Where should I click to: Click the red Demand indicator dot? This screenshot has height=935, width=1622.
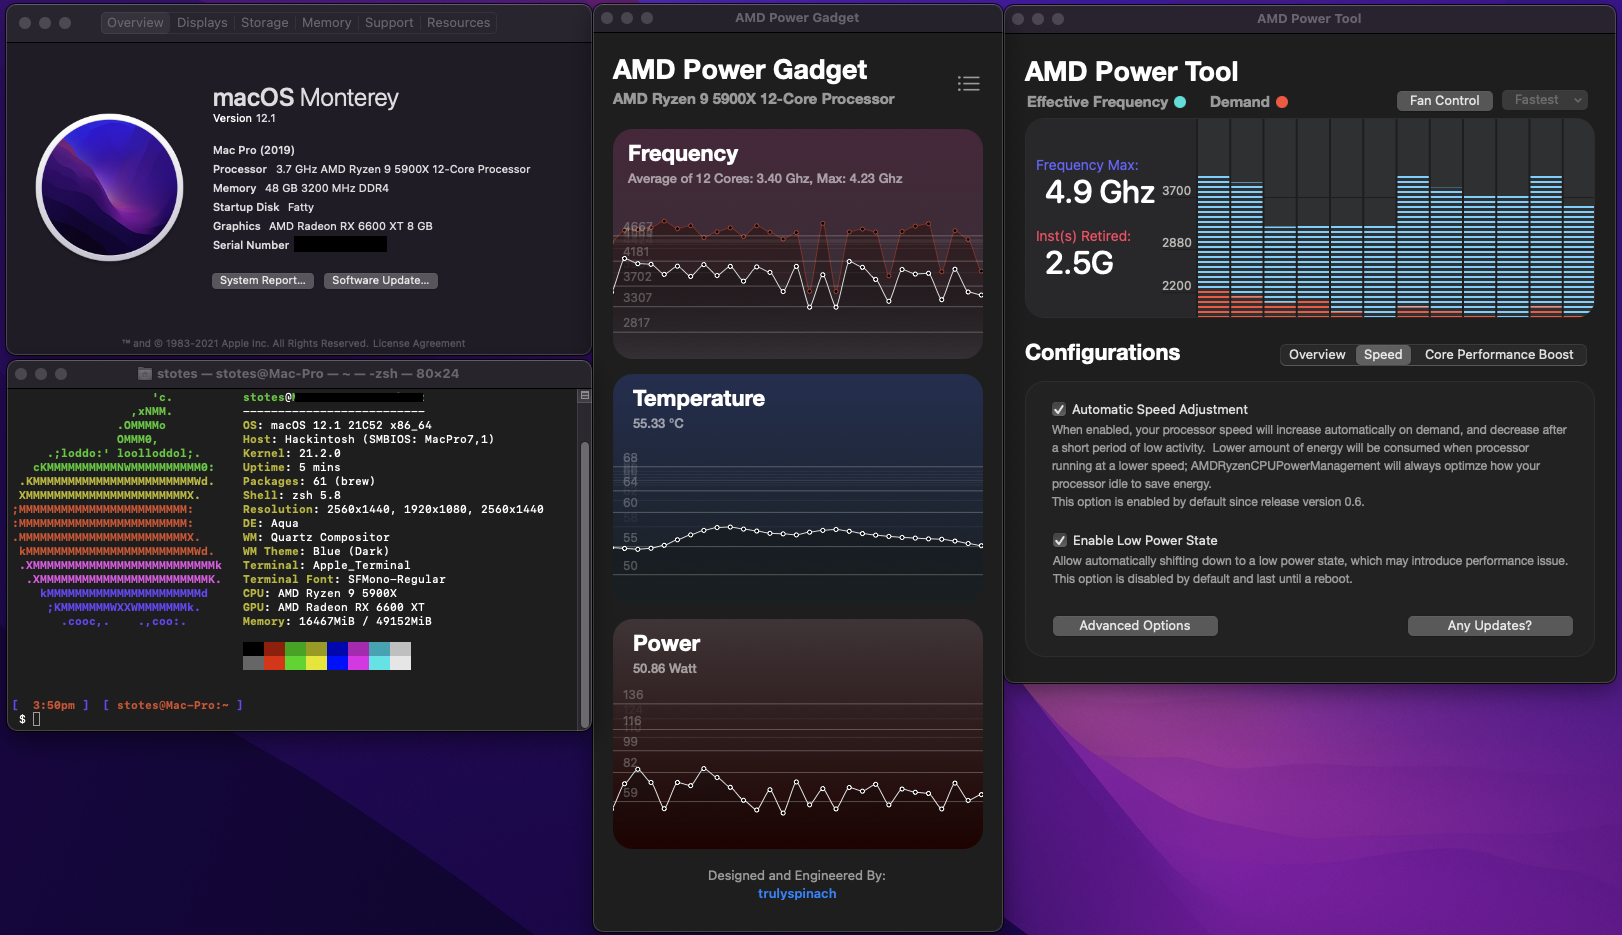tap(1282, 102)
